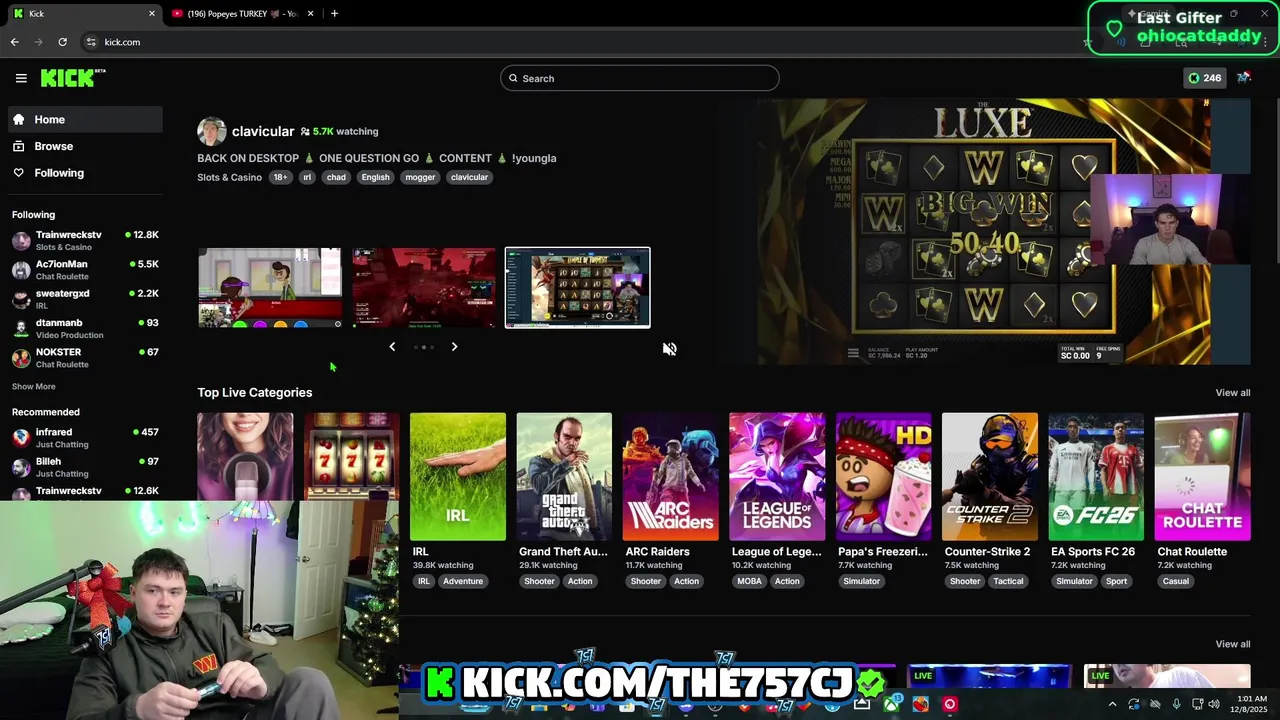Select the red game stream thumbnail
Screen dimensions: 1280x720
423,288
